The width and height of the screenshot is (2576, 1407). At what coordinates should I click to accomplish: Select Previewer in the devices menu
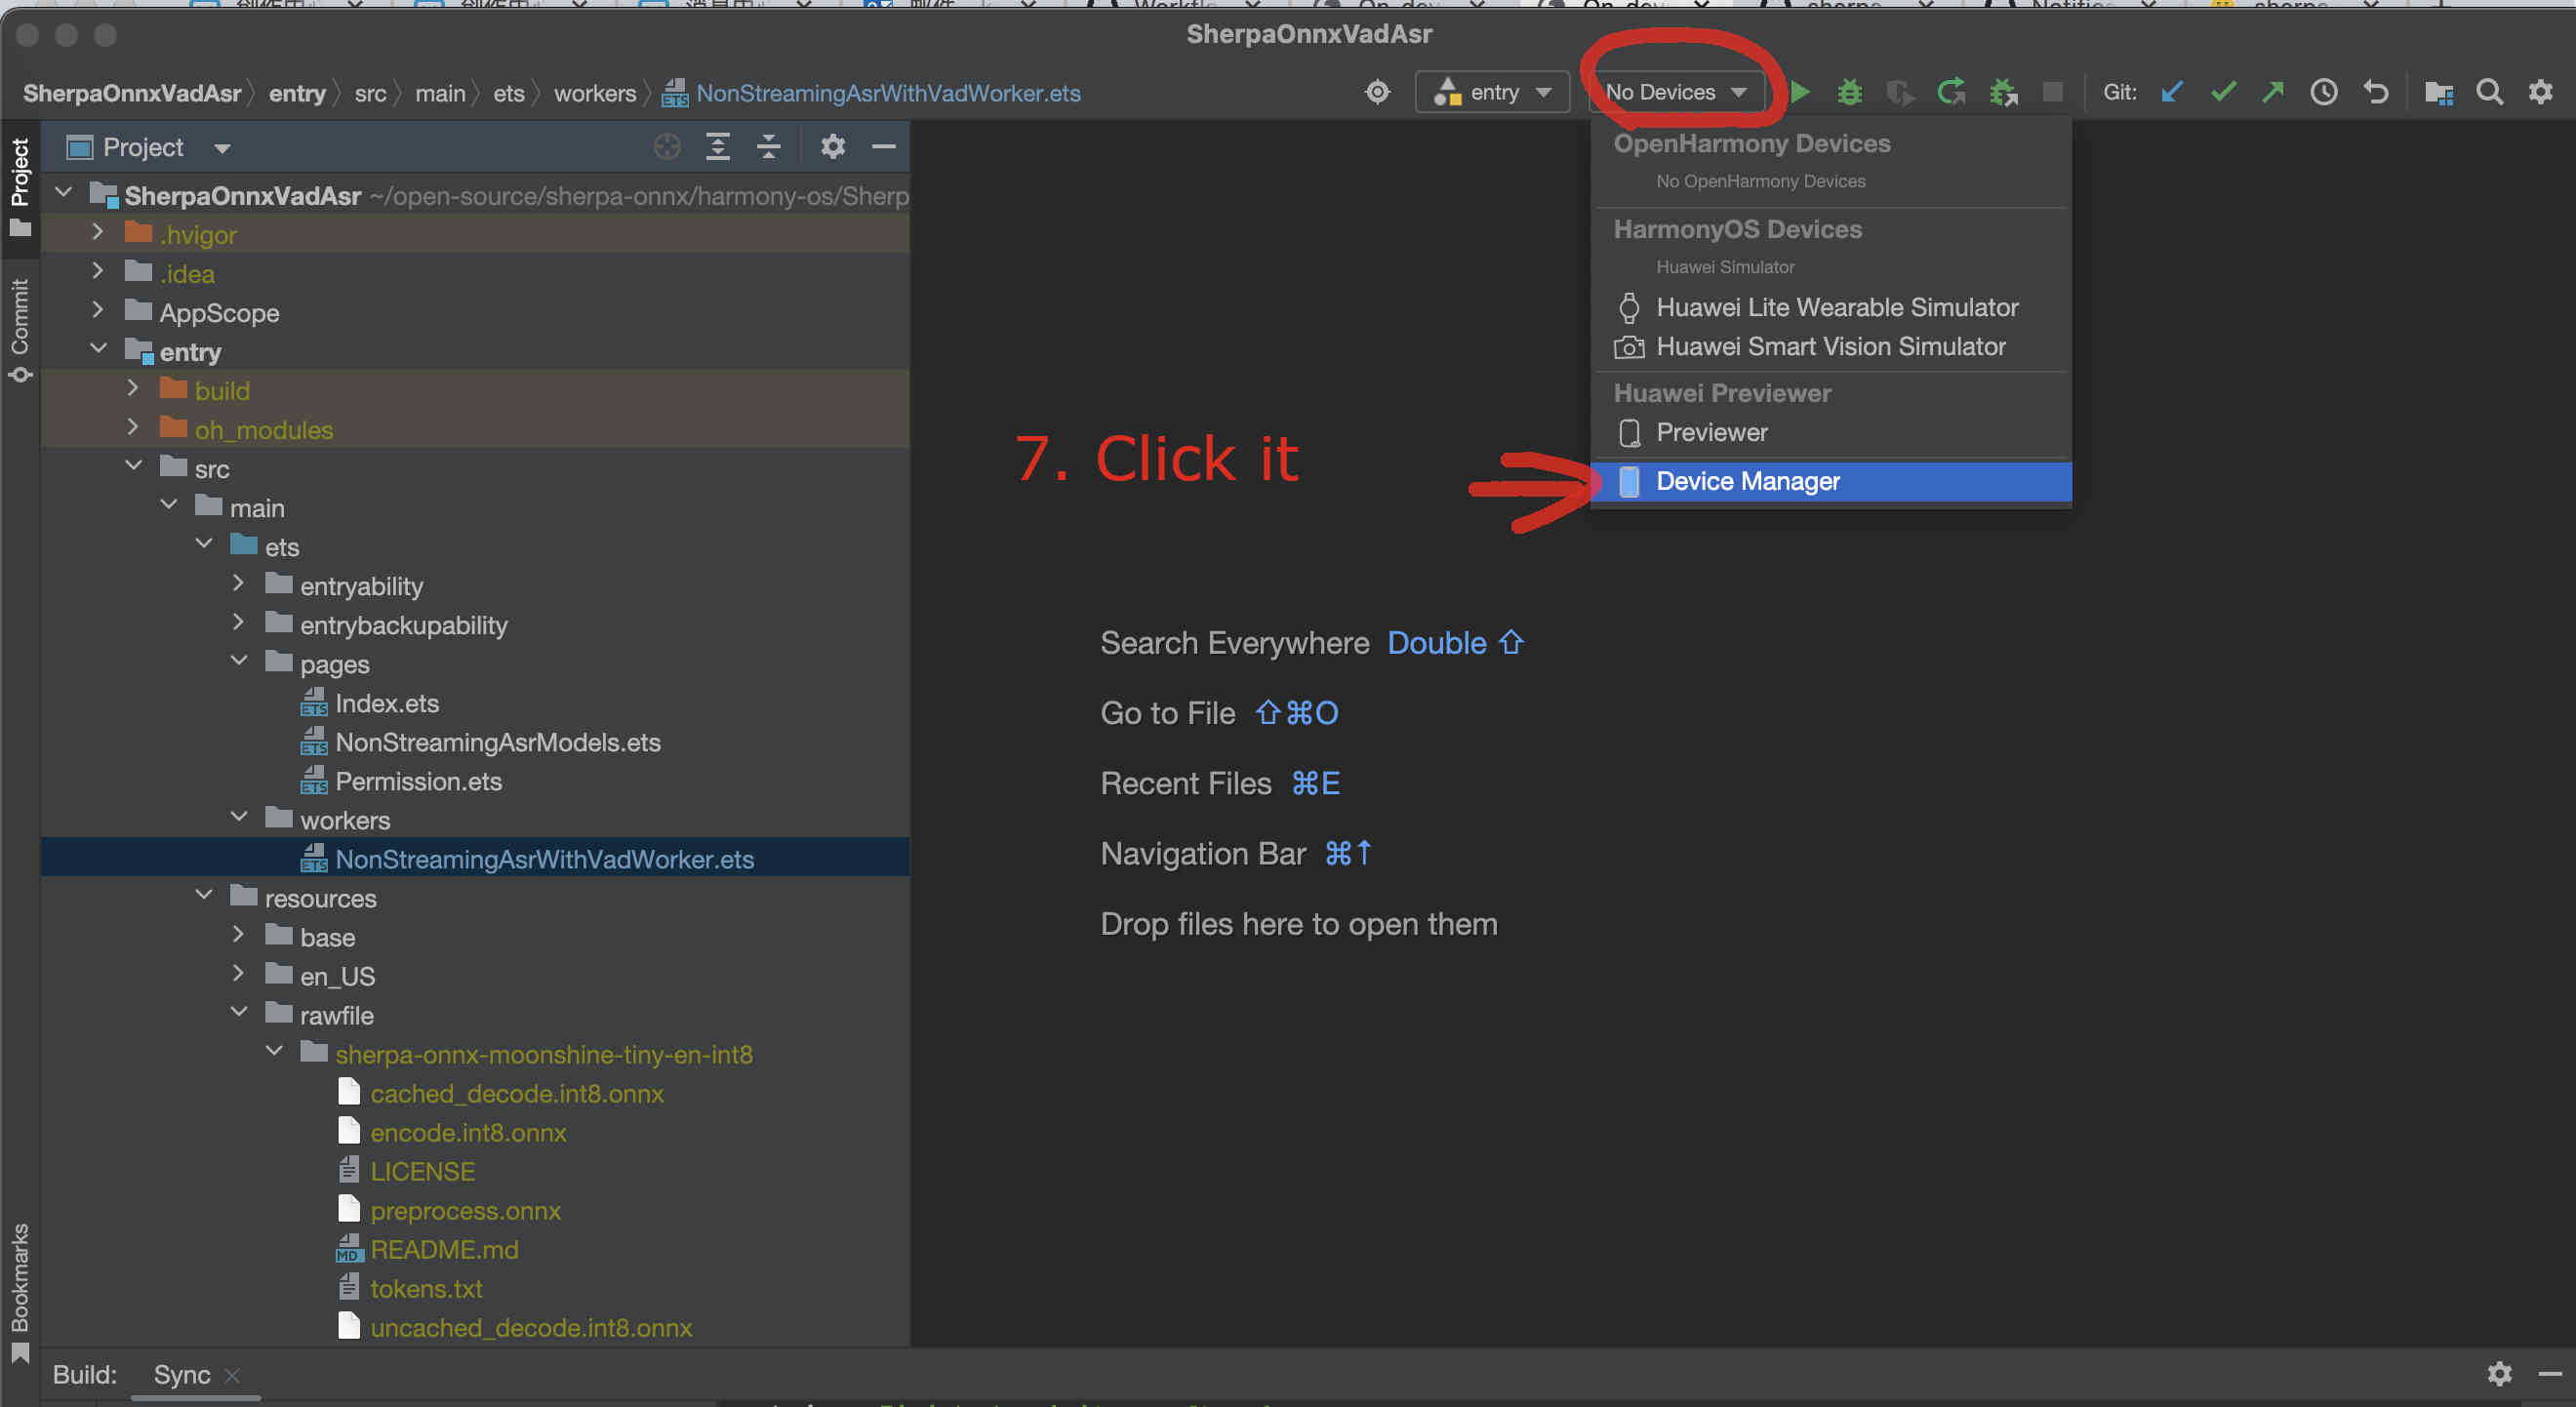click(1831, 432)
